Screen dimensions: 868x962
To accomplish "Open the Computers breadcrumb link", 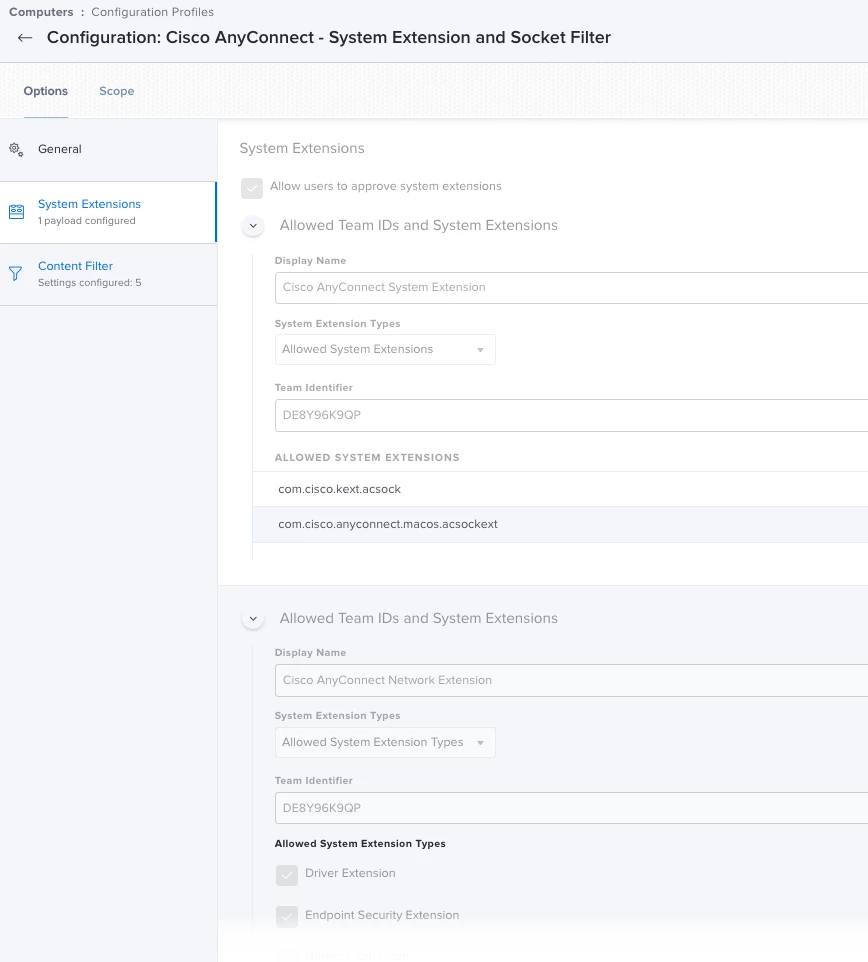I will [x=41, y=12].
